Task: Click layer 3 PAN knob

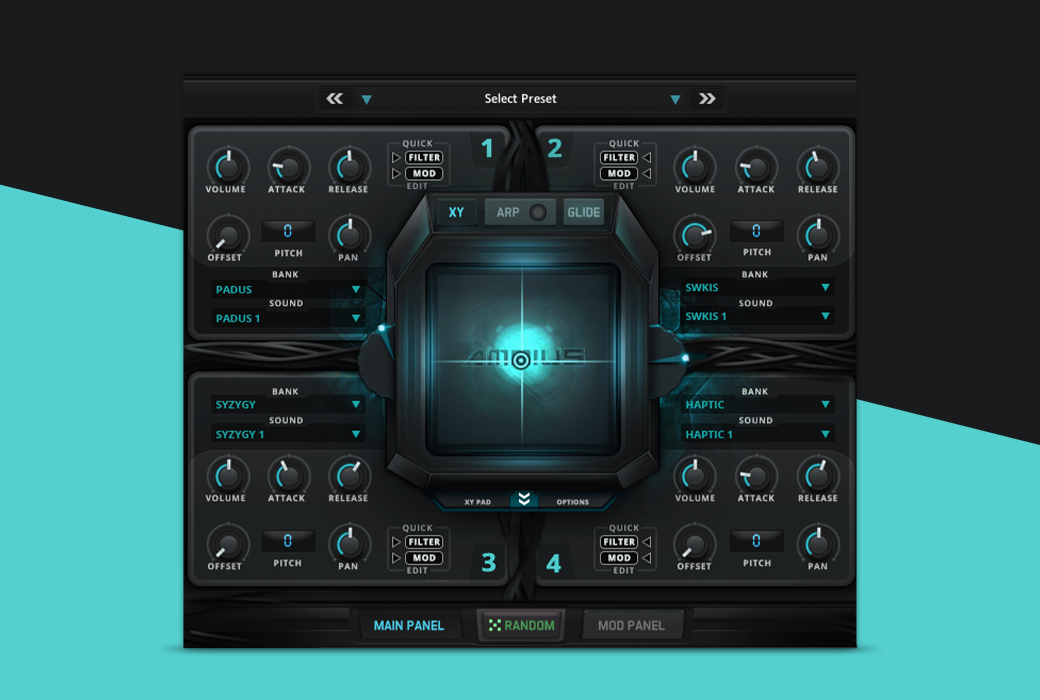Action: (x=350, y=544)
